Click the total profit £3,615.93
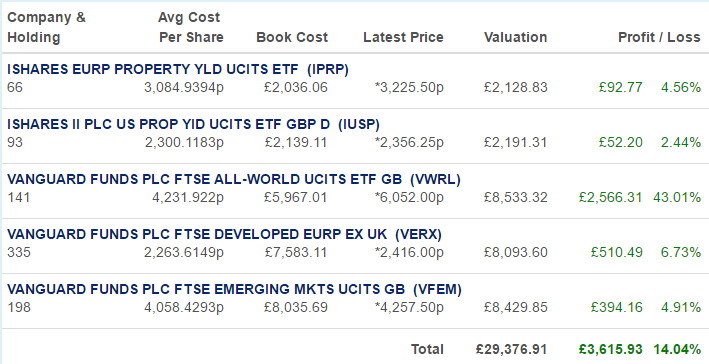The image size is (709, 364). tap(610, 349)
